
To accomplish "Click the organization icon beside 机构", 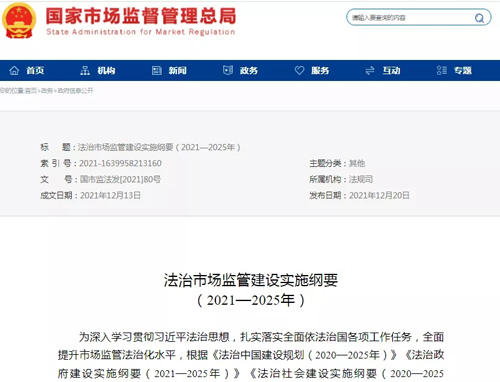I will click(x=85, y=70).
